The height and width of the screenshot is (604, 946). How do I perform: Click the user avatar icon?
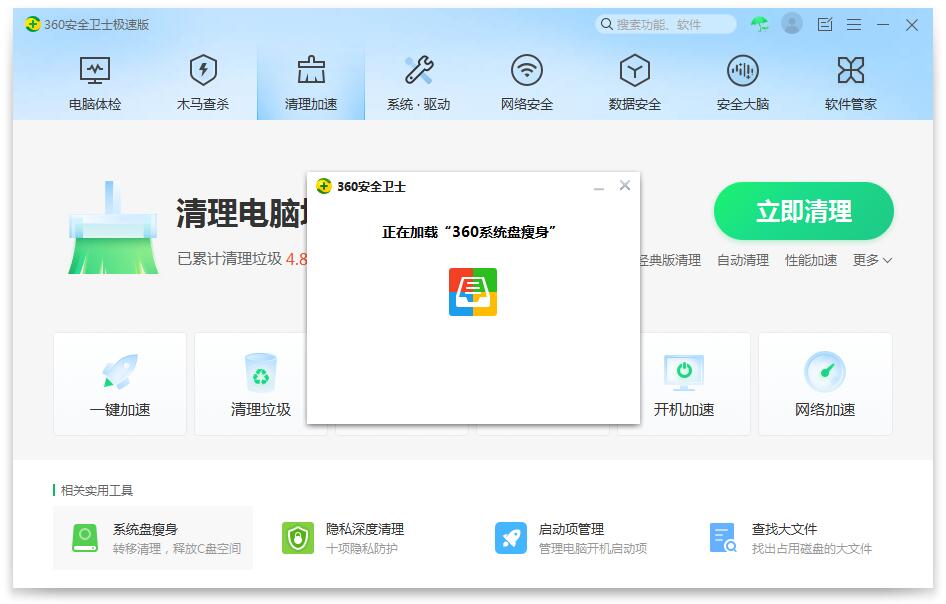pos(792,24)
